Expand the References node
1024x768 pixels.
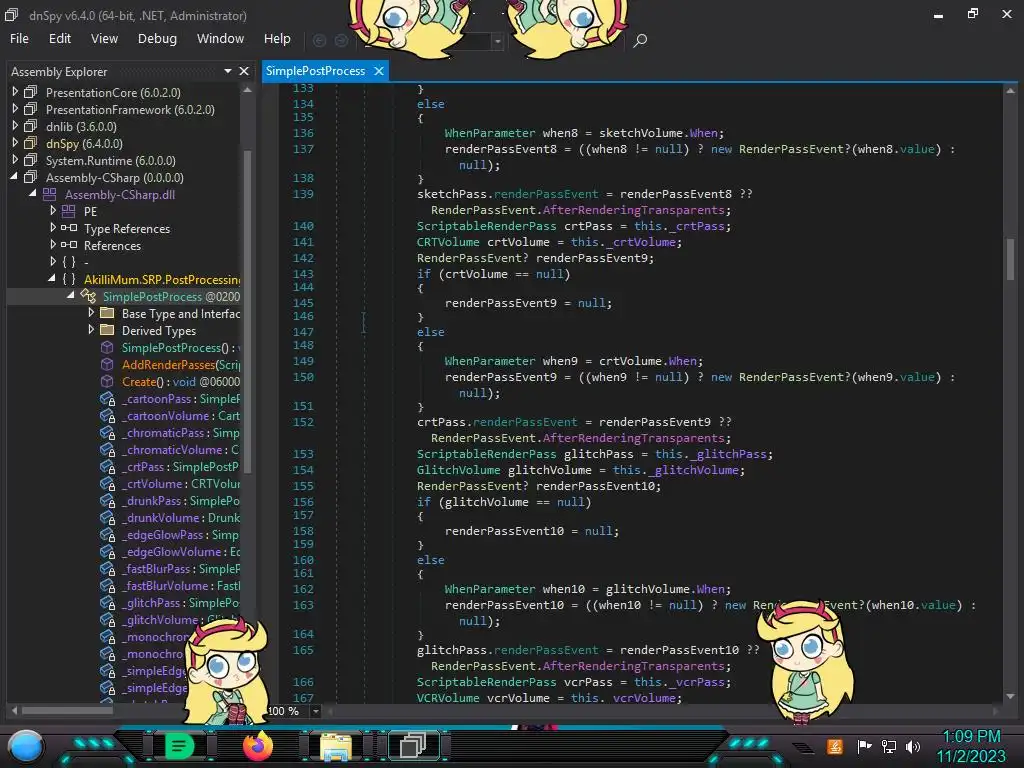click(53, 245)
